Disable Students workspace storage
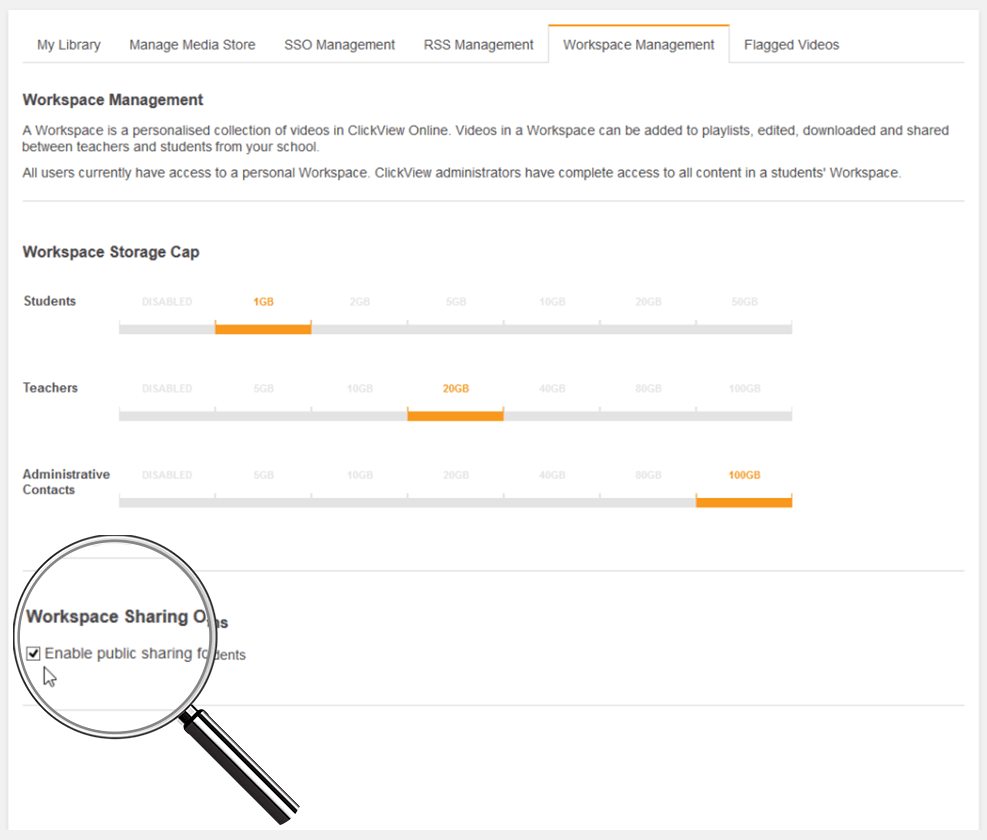Viewport: 987px width, 840px height. click(x=167, y=327)
